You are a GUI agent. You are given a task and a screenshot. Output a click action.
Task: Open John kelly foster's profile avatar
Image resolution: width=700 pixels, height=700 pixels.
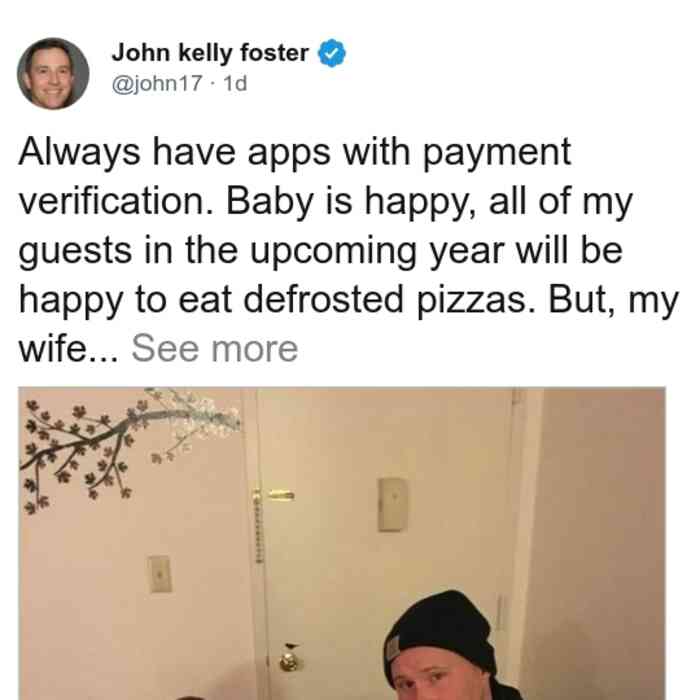(53, 74)
